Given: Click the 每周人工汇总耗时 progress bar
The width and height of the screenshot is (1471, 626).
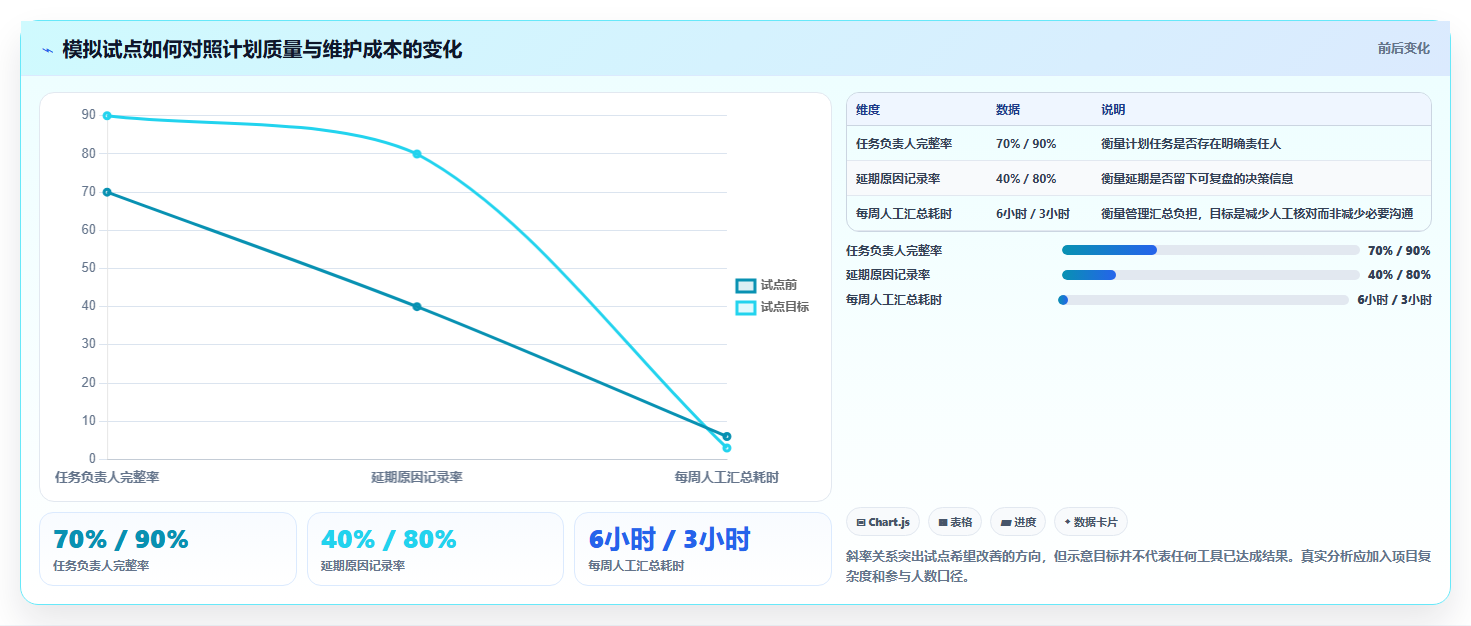Looking at the screenshot, I should [x=1203, y=299].
